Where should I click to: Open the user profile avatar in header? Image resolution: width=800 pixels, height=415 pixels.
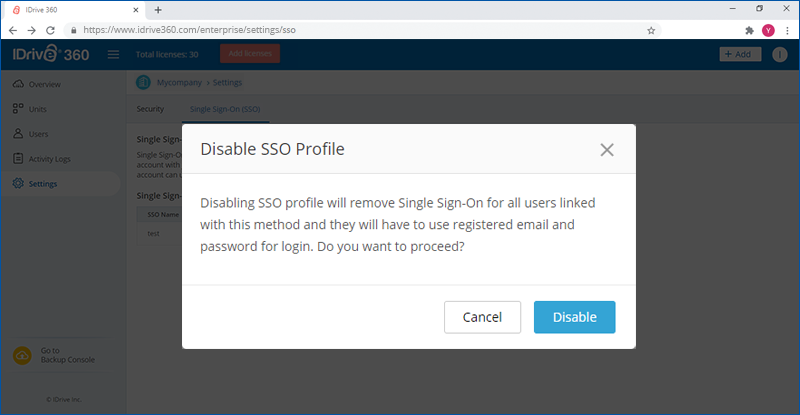[779, 54]
